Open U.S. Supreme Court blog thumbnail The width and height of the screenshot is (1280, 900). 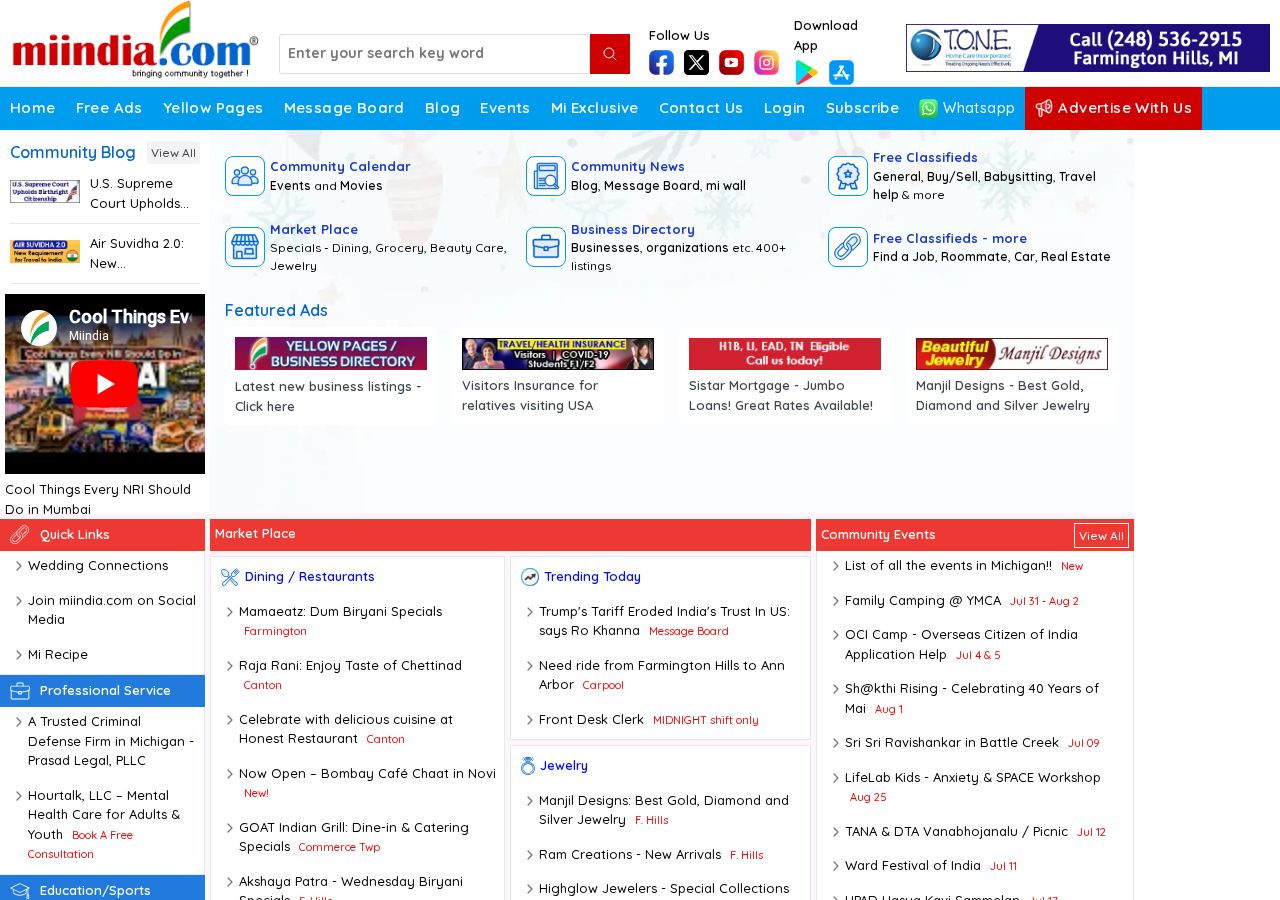coord(45,192)
